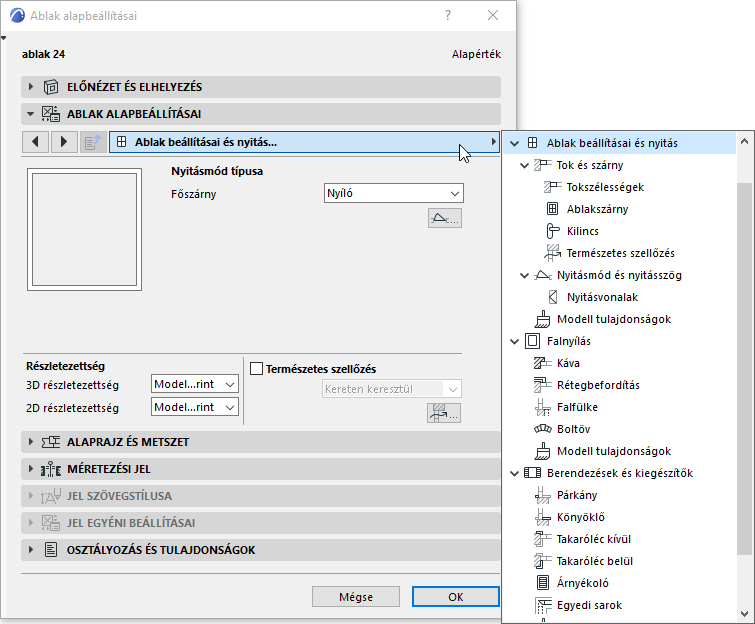Enable the Természetes szellőzés checkbox

(x=257, y=369)
